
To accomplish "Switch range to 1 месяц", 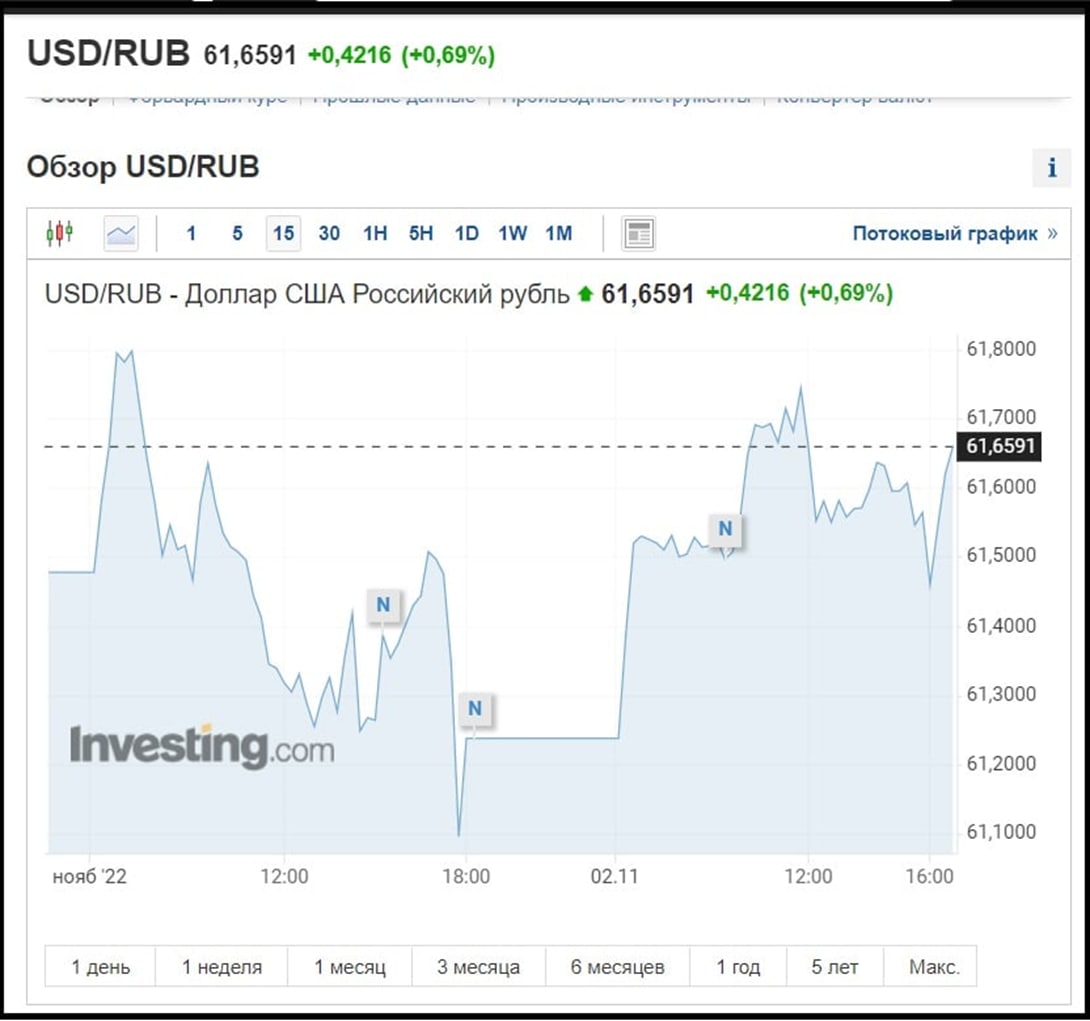I will (350, 967).
